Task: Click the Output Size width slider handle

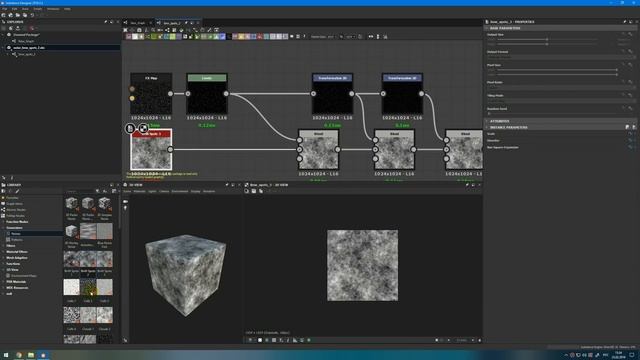Action: pos(547,40)
